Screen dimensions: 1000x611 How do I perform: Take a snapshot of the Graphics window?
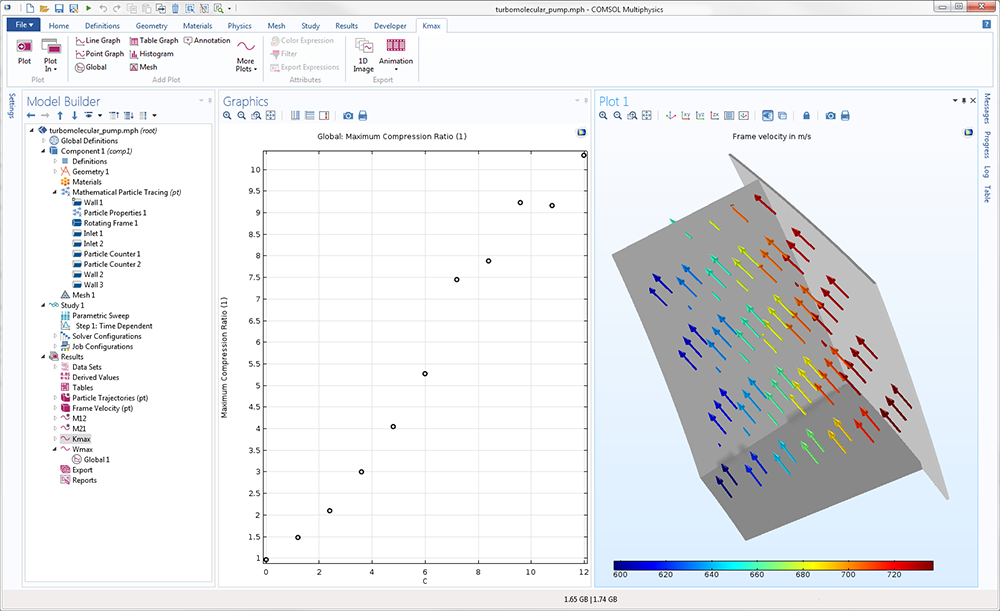coord(348,116)
